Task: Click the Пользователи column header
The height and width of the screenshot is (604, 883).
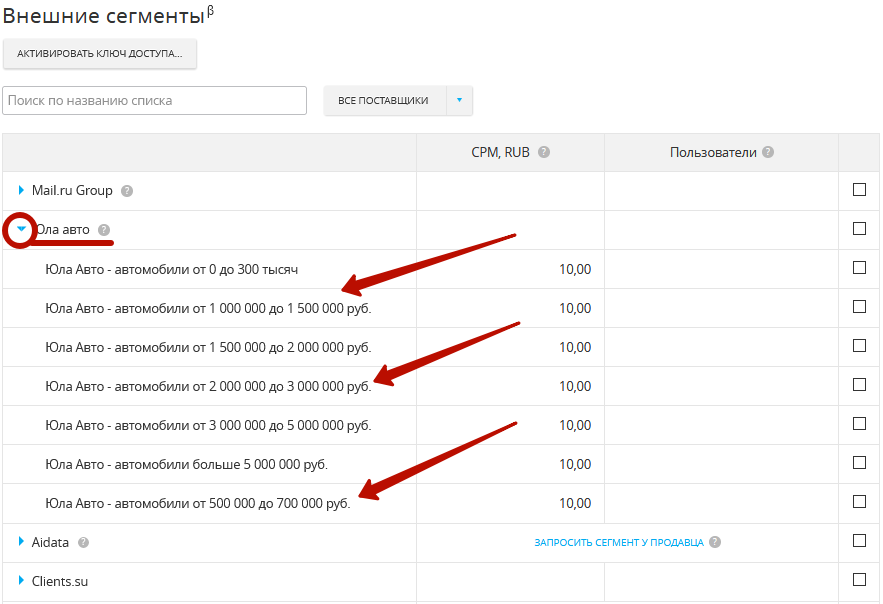Action: (713, 153)
